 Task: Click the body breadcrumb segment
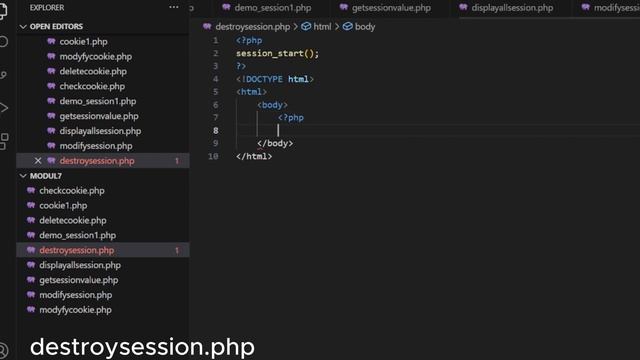click(x=365, y=27)
